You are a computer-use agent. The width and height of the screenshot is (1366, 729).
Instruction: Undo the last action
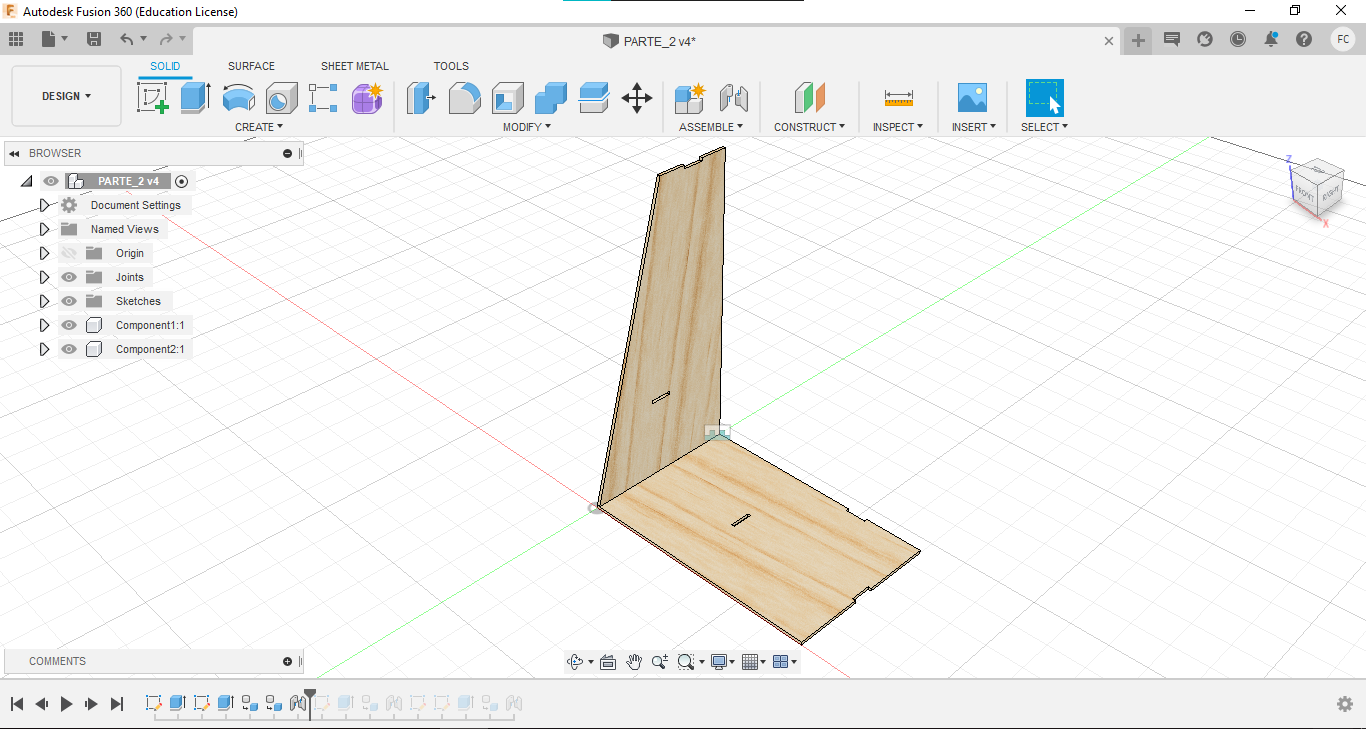[127, 39]
